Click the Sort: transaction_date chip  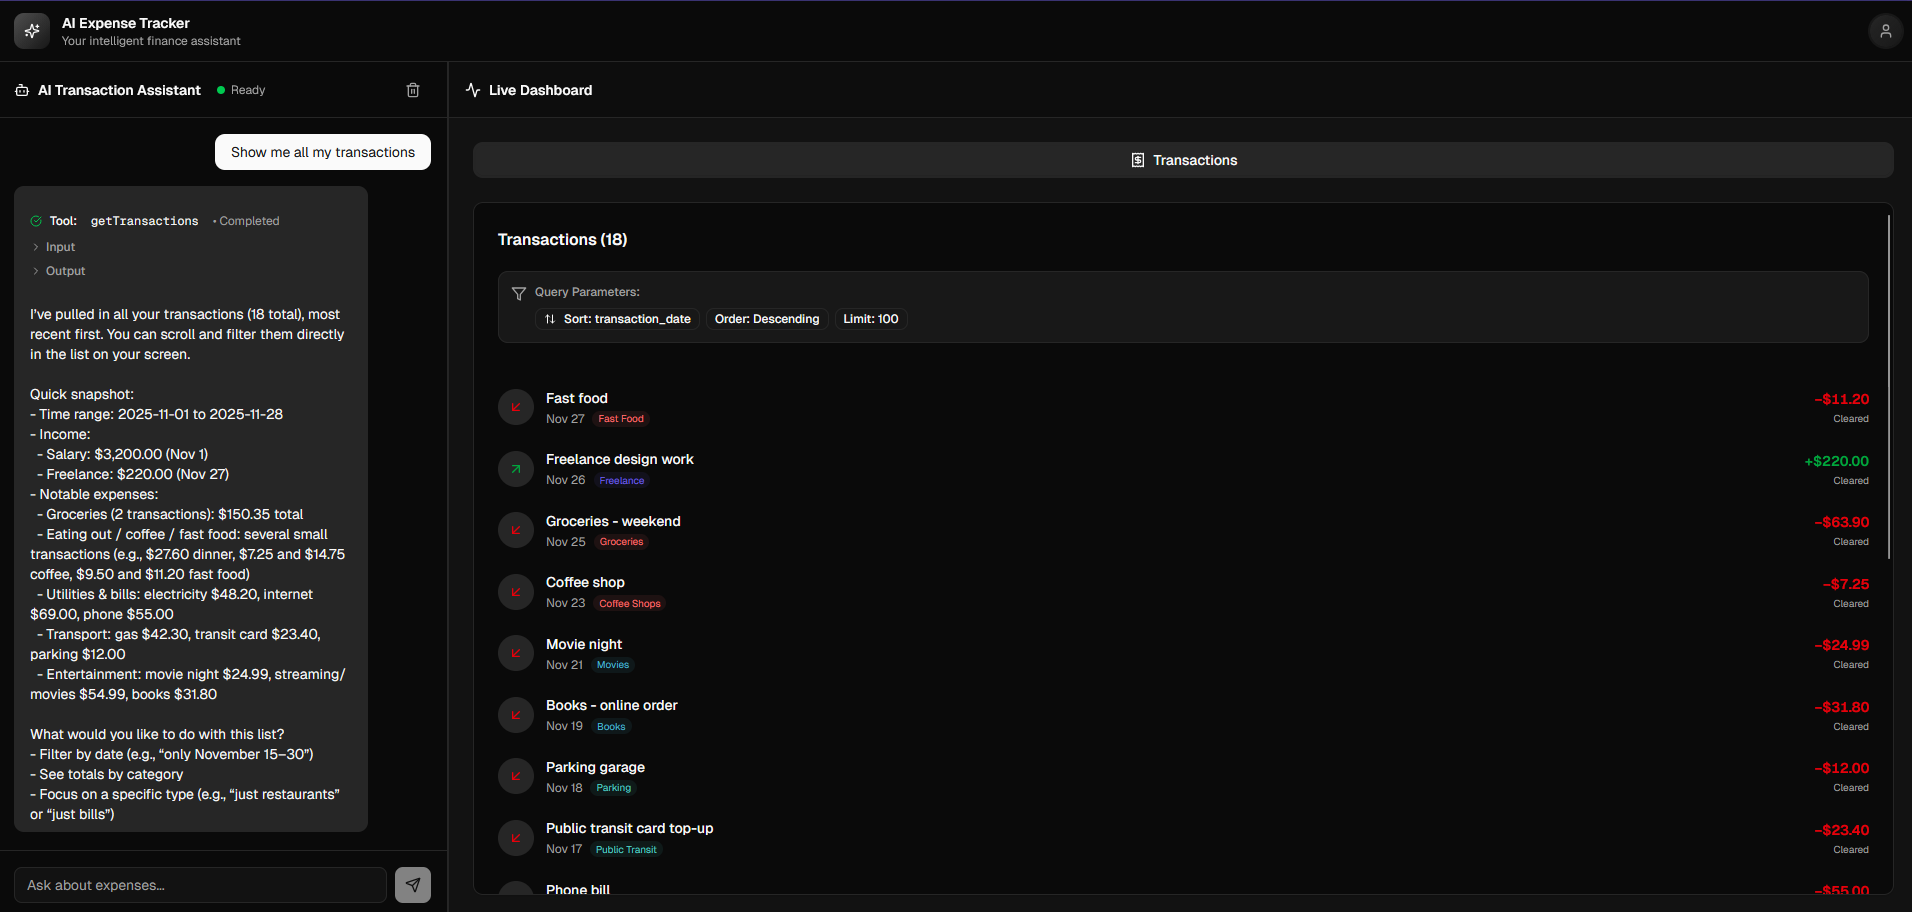click(x=617, y=319)
